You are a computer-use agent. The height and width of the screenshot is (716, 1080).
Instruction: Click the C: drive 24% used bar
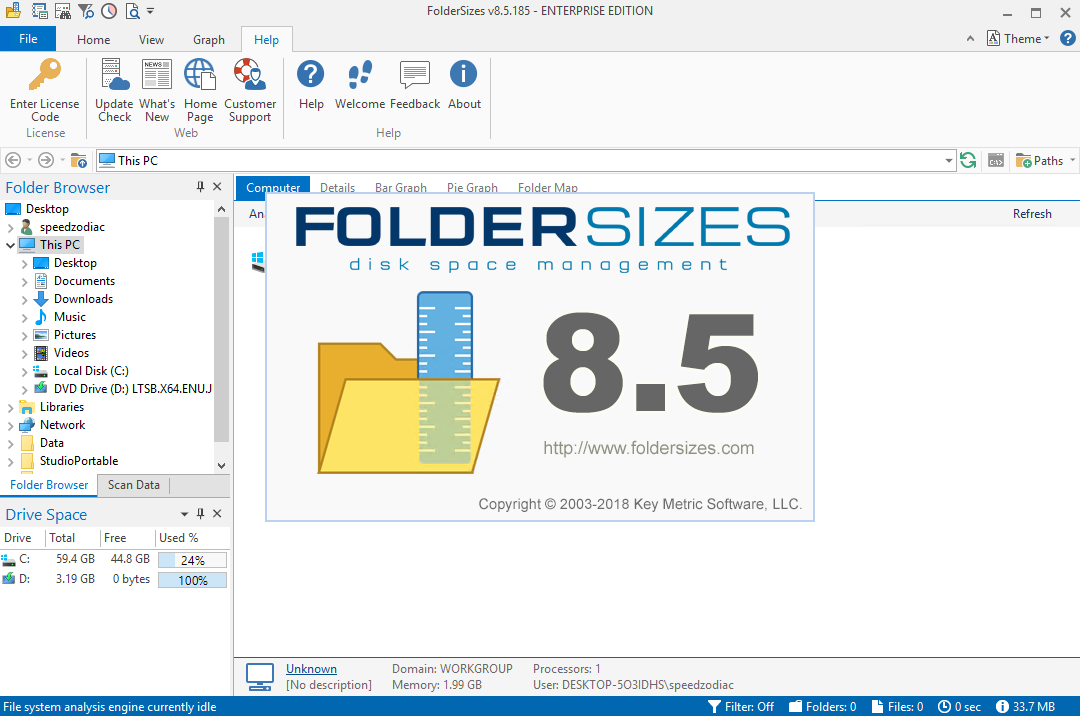click(192, 560)
